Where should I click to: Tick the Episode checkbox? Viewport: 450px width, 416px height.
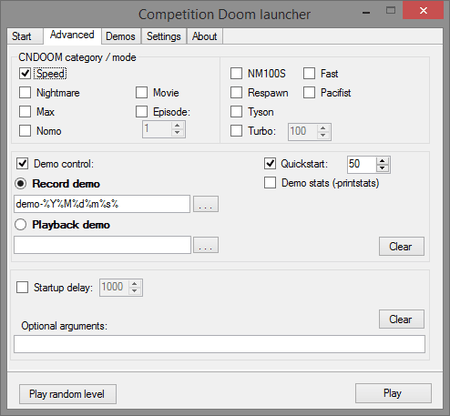[x=142, y=112]
